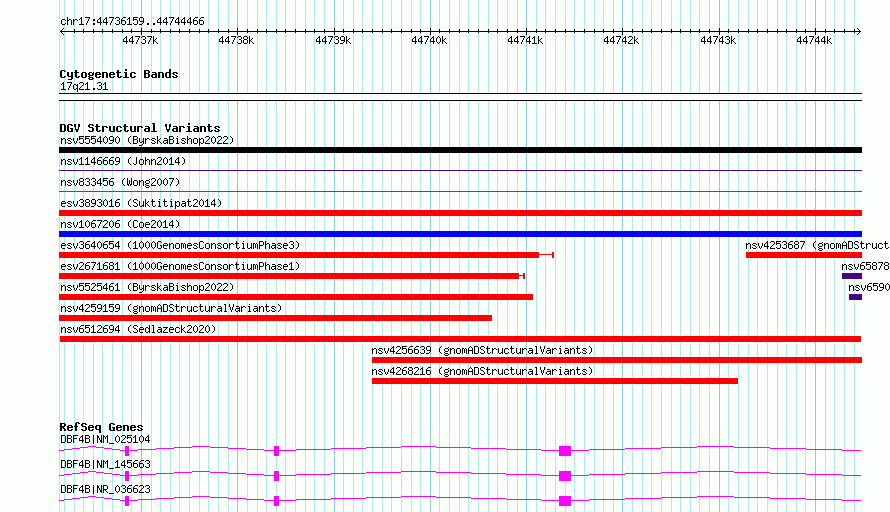Open nsv5525461 (ByrskaBishop2022) variant label
The image size is (890, 512).
point(147,287)
